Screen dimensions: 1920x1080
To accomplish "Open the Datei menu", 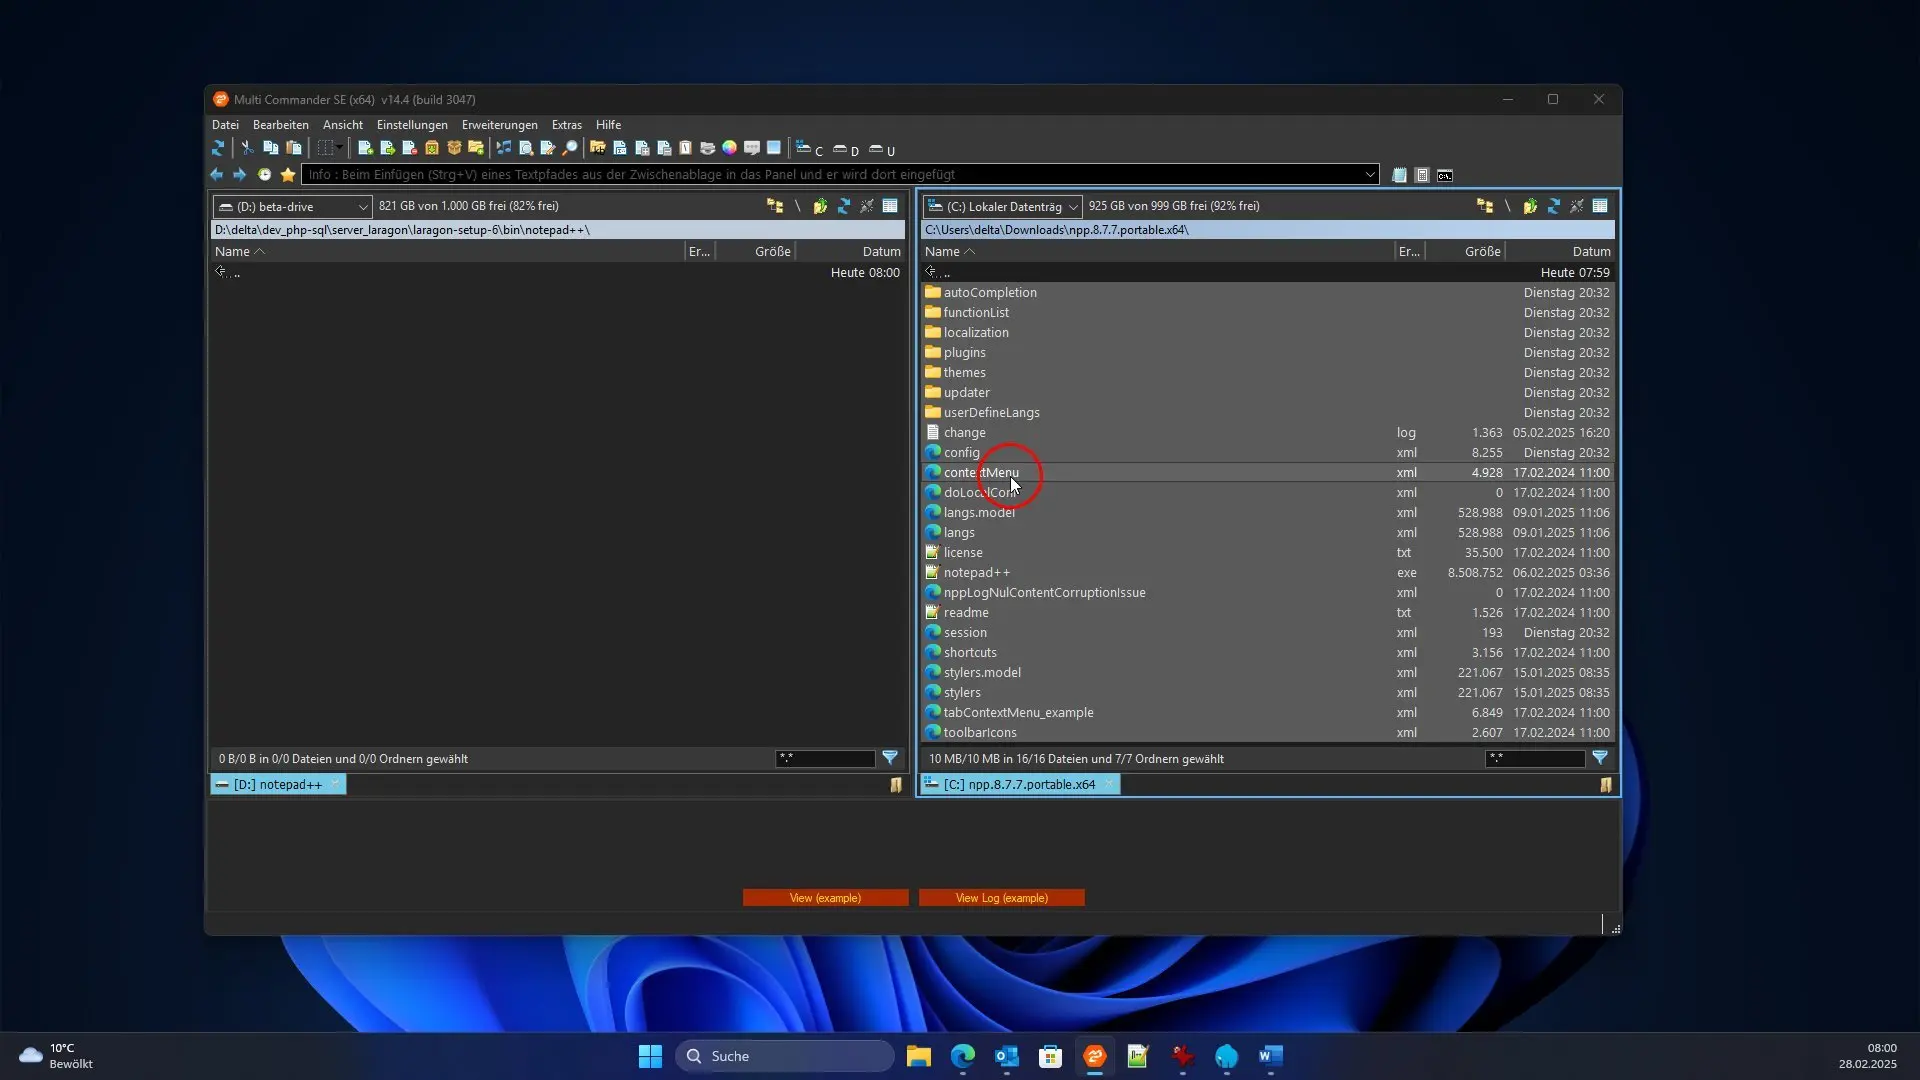I will pyautogui.click(x=225, y=125).
